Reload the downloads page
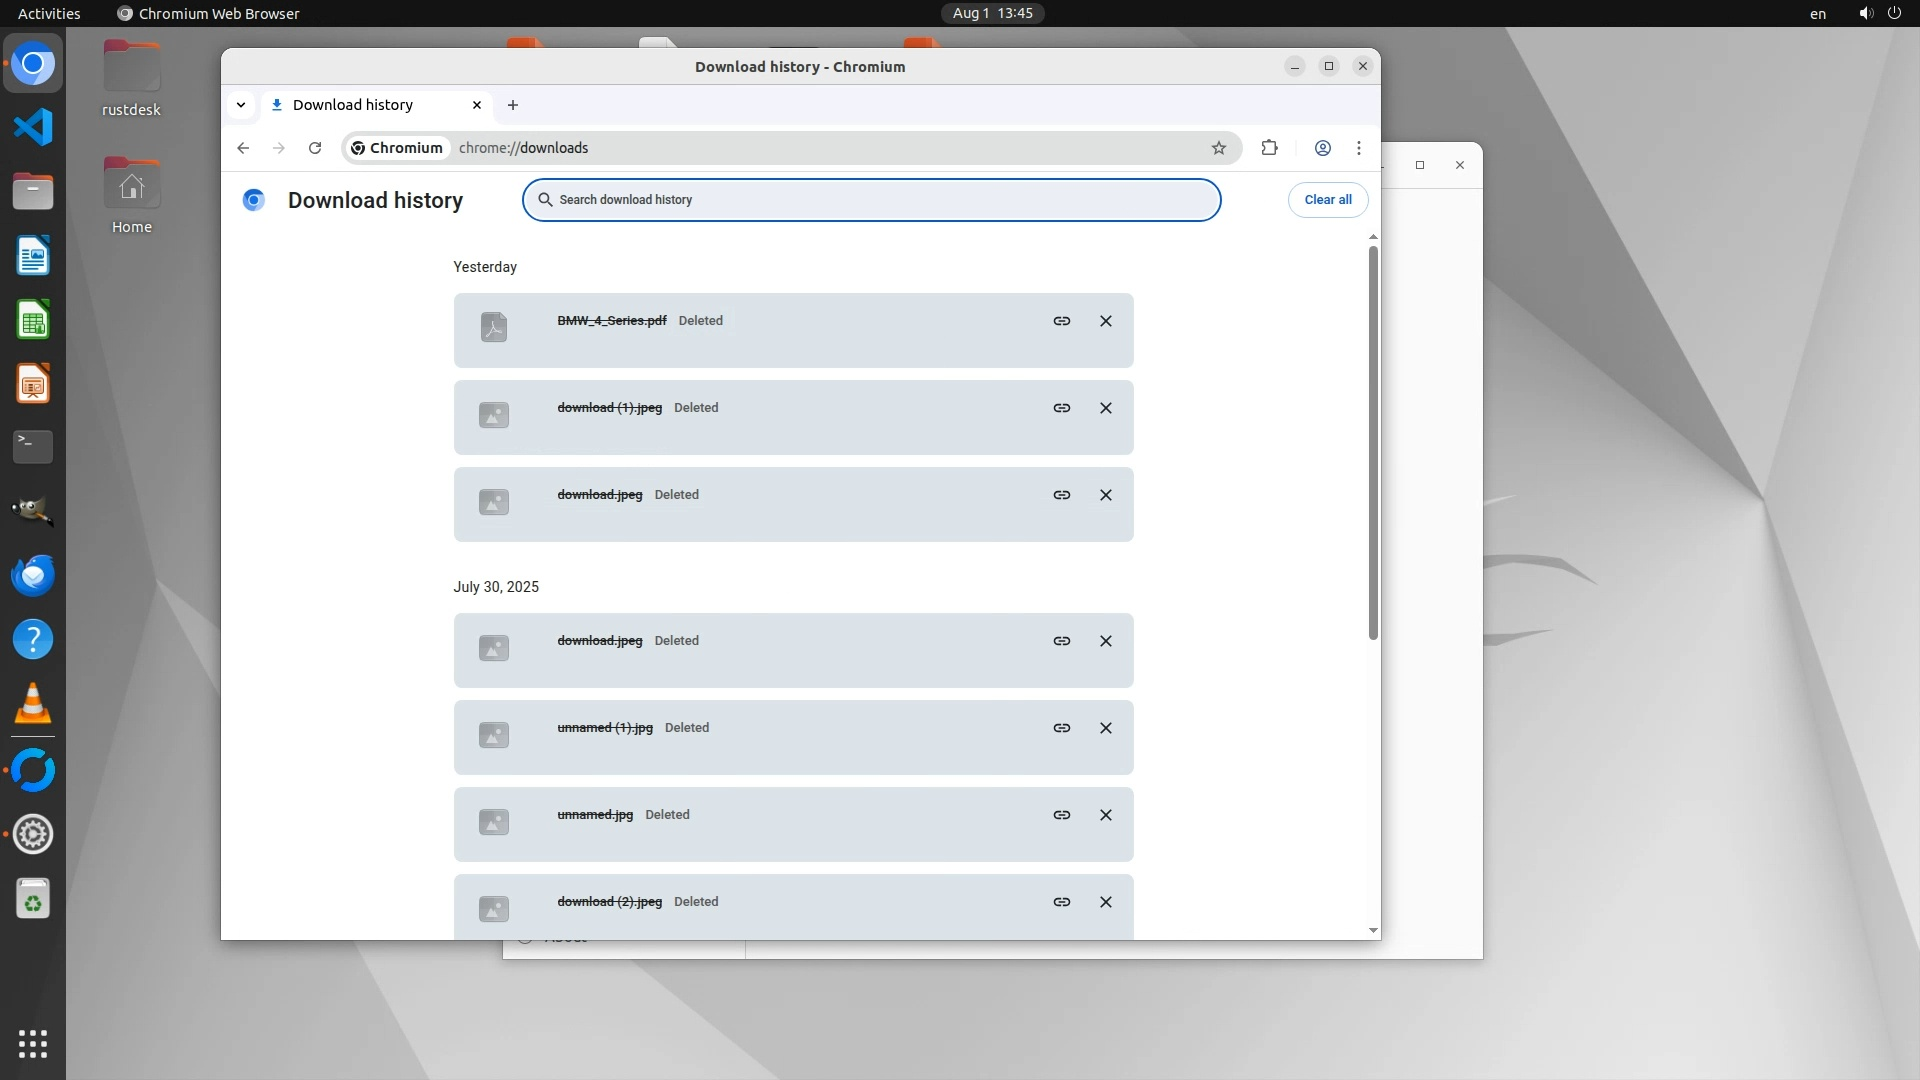 click(315, 148)
